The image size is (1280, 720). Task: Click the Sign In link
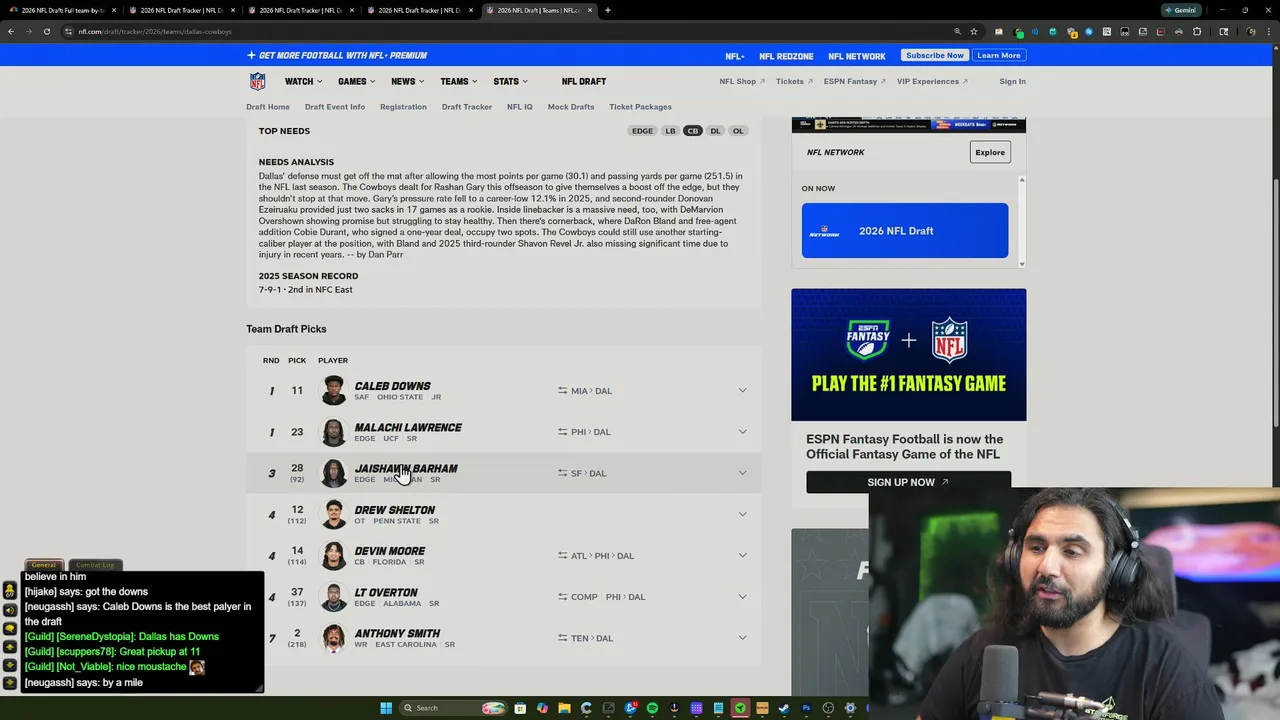click(1012, 81)
